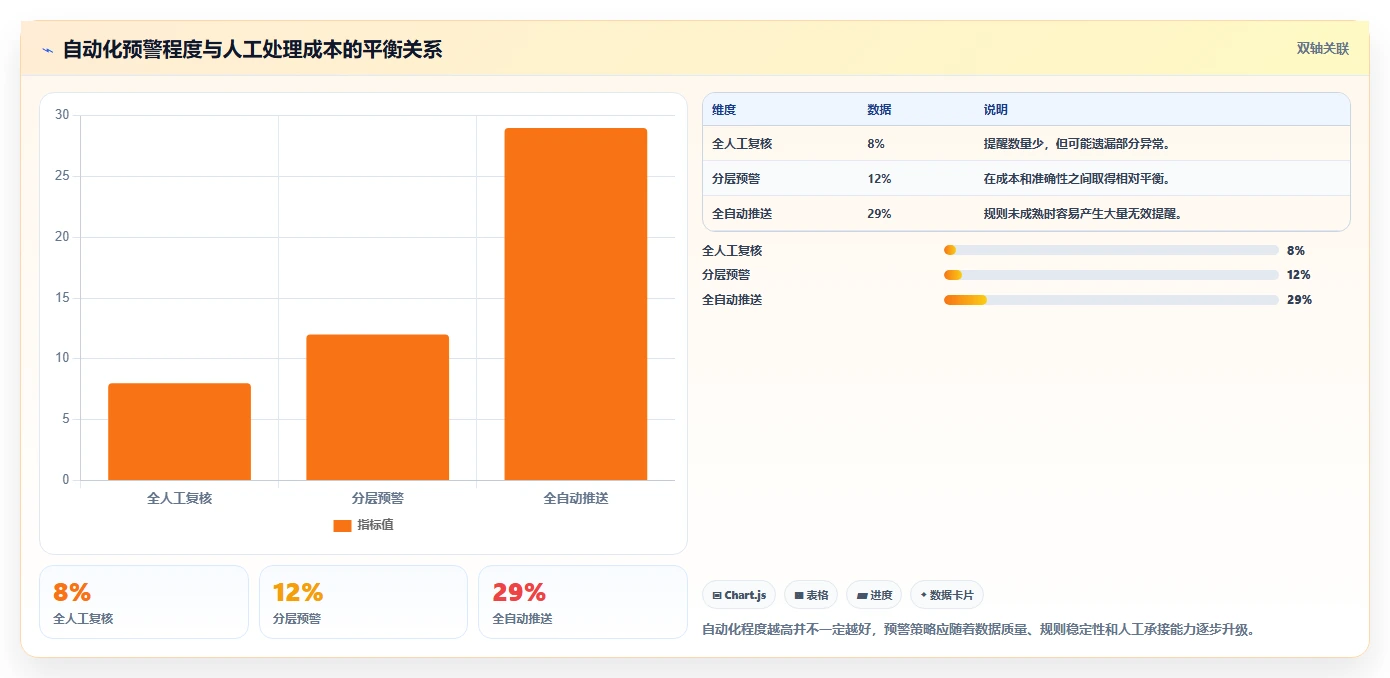Click the footer note starting 自动化程度越高
This screenshot has height=678, width=1390.
point(979,630)
